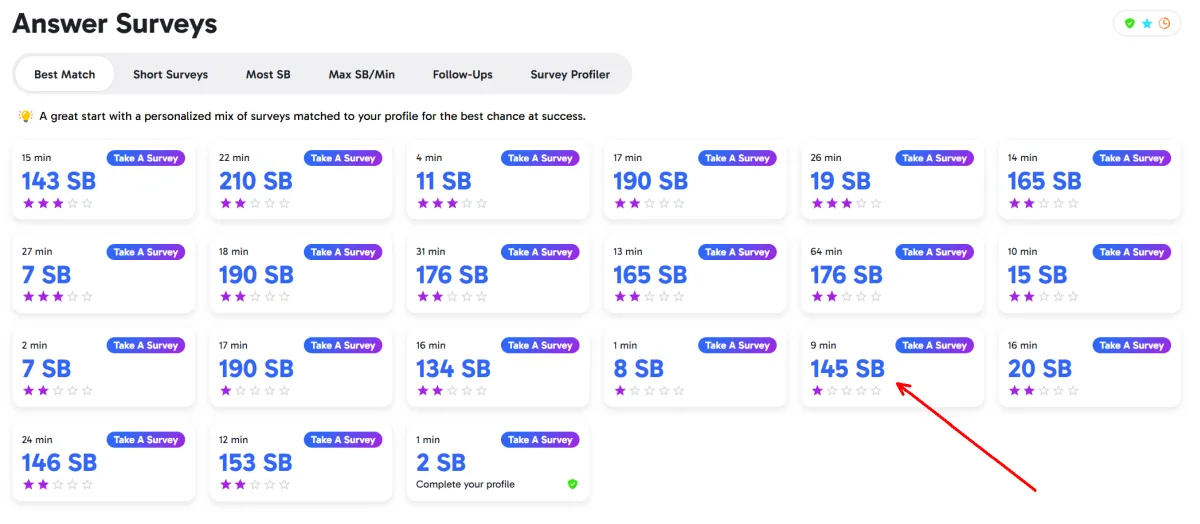Start the 12 min 153 SB survey
Screen dimensions: 1200x524
click(343, 440)
